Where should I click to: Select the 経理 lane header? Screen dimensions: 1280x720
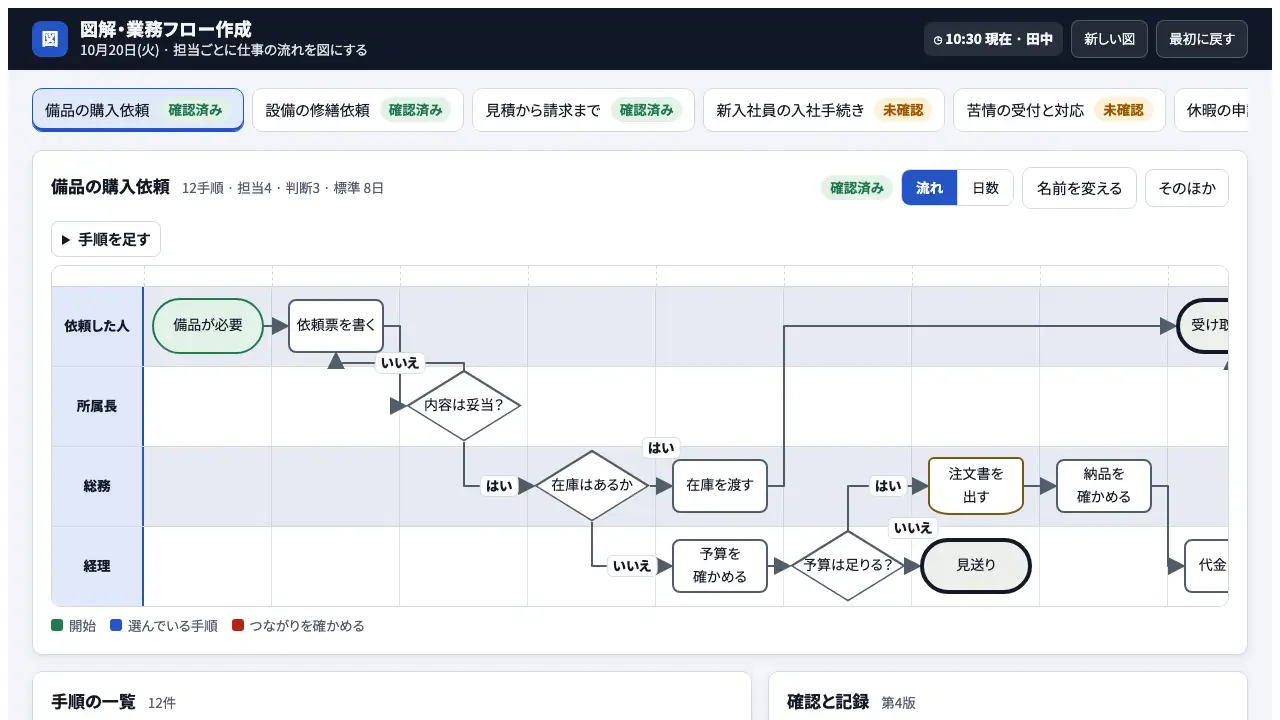pyautogui.click(x=97, y=566)
